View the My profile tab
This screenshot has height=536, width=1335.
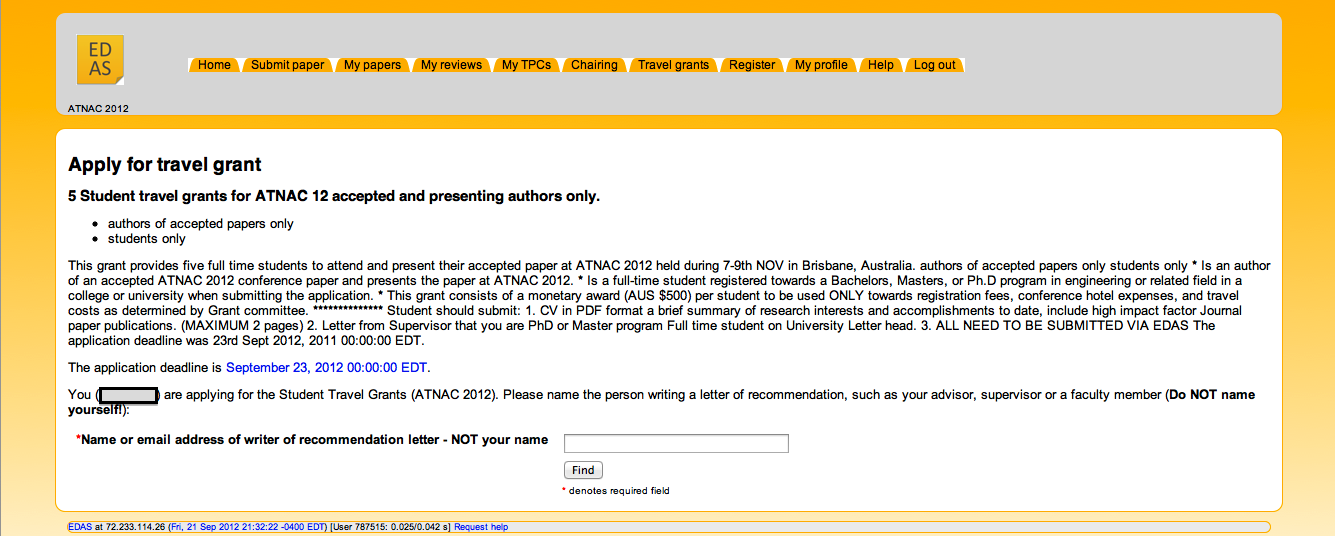(x=821, y=65)
